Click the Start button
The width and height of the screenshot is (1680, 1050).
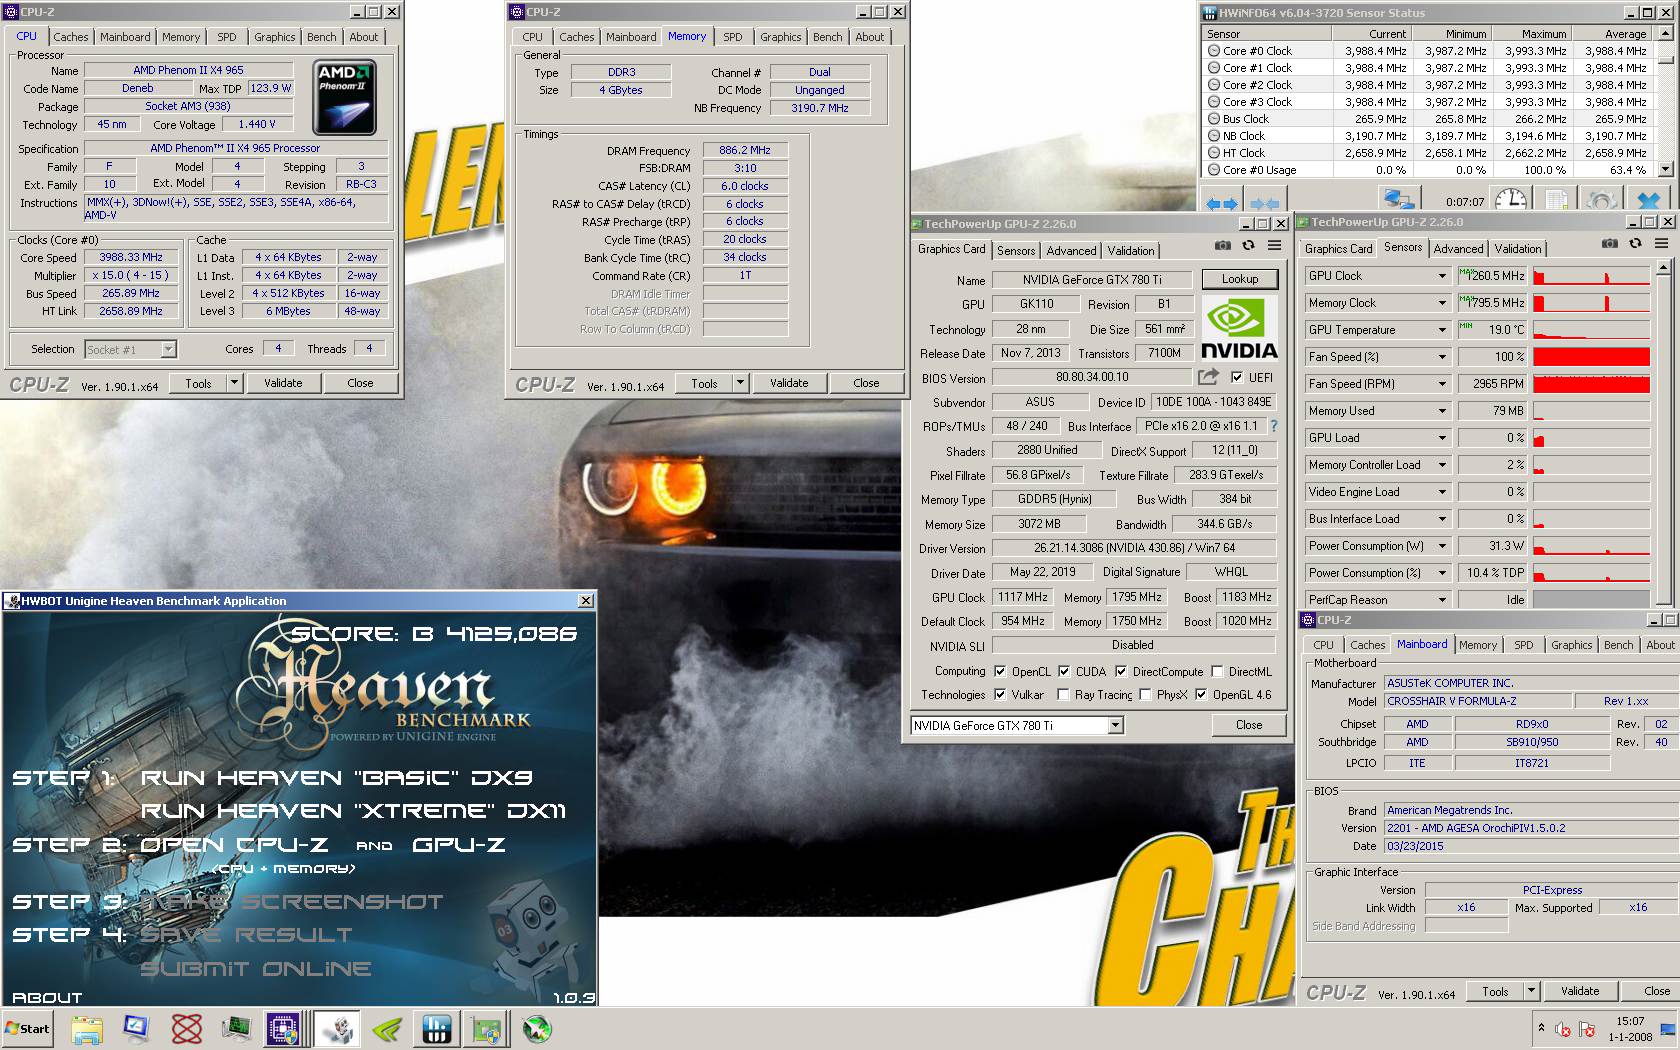coord(27,1029)
